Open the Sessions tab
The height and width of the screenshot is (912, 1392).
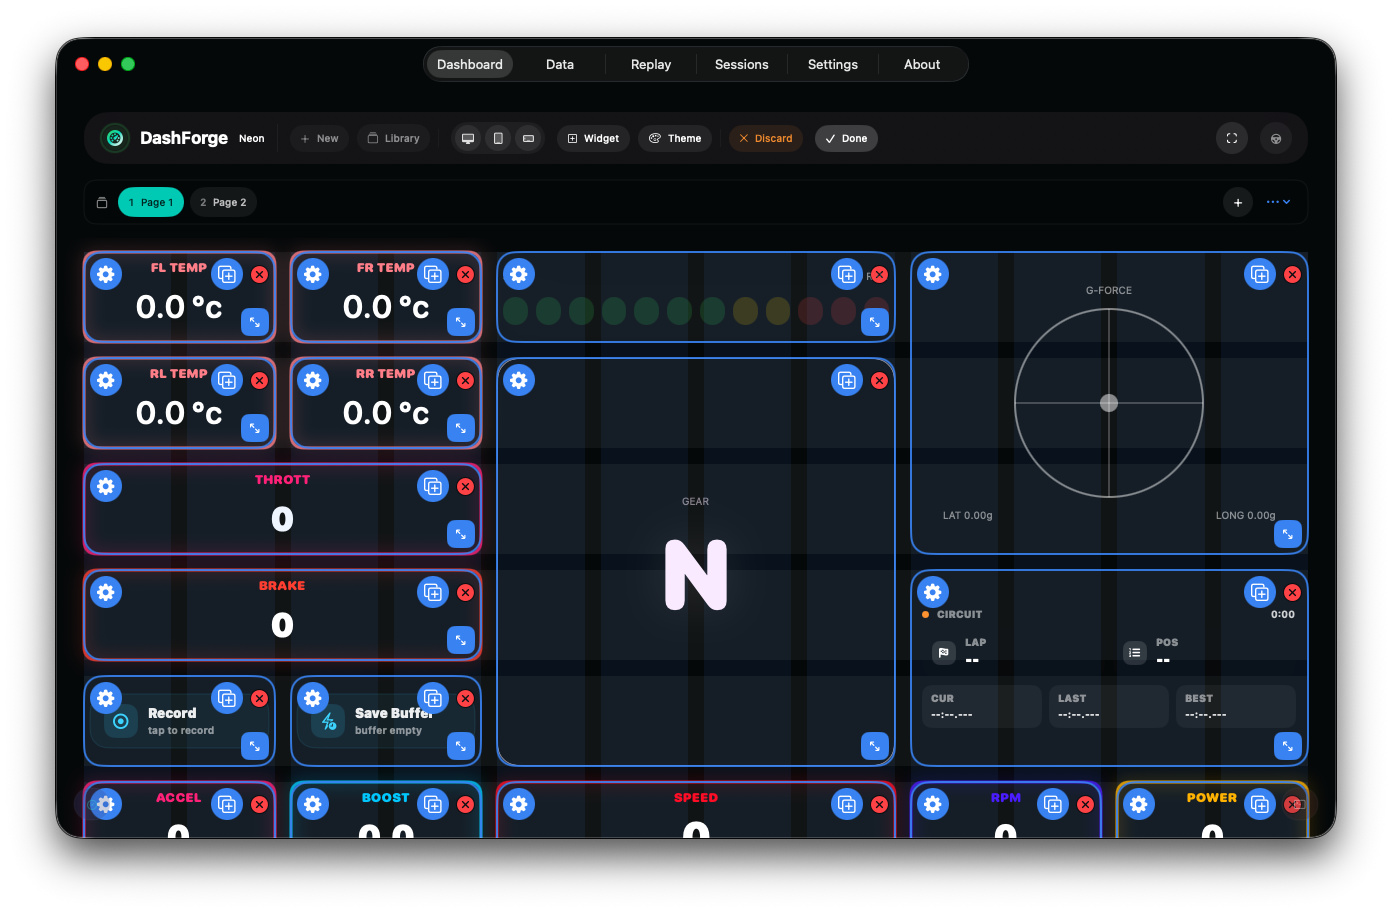pos(742,64)
